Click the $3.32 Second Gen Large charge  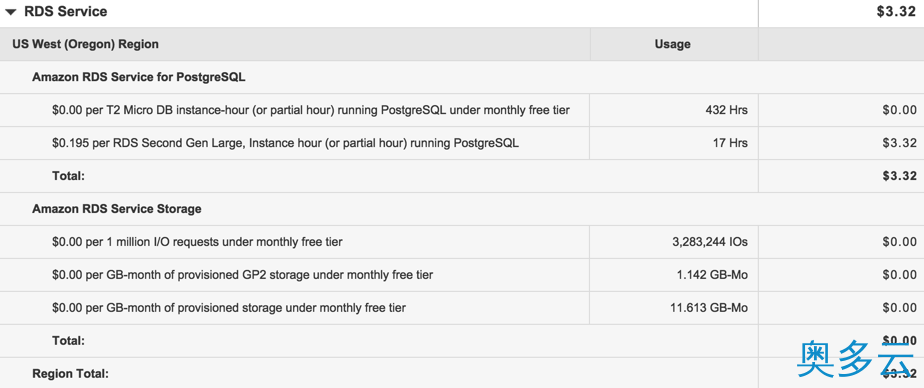coord(899,143)
